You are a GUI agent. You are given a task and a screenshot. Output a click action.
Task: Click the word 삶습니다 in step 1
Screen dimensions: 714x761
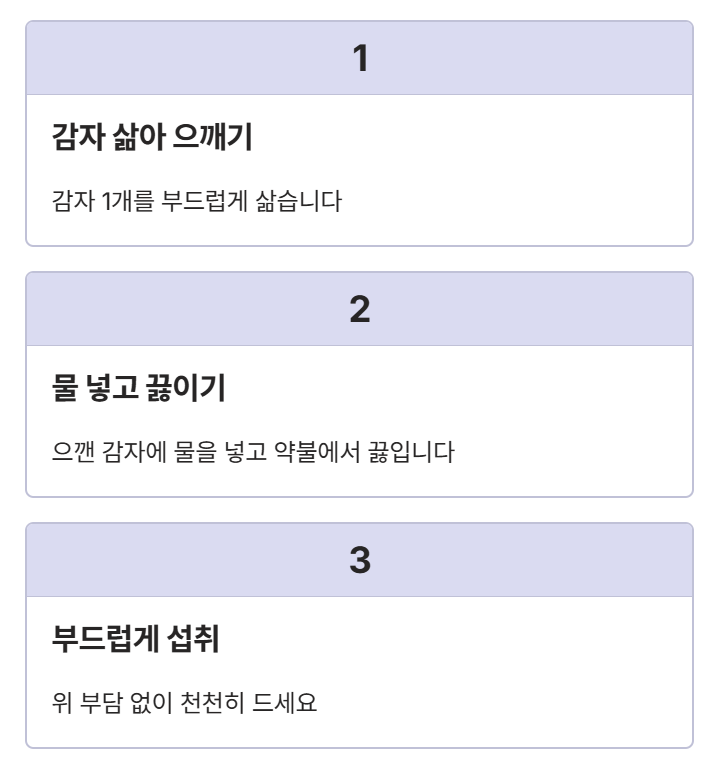tap(299, 201)
